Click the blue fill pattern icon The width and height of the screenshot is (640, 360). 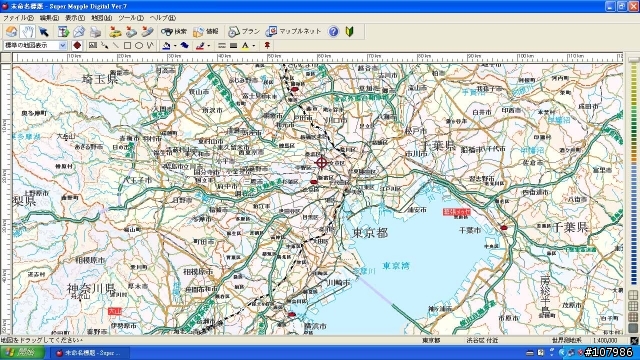[x=184, y=46]
